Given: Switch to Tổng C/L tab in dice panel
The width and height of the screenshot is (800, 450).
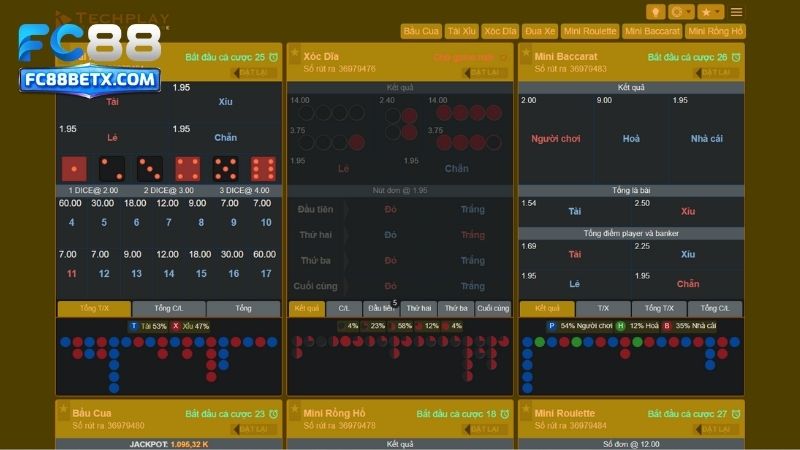Looking at the screenshot, I should coord(169,308).
